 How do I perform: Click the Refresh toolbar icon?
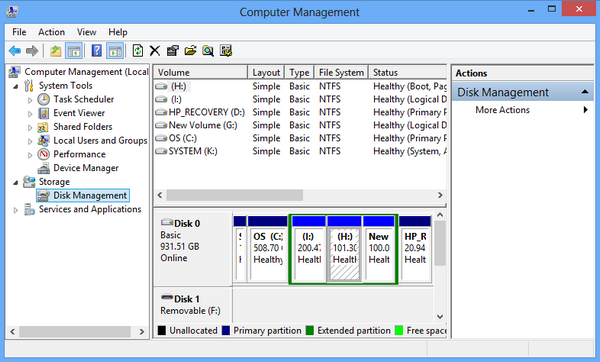138,51
